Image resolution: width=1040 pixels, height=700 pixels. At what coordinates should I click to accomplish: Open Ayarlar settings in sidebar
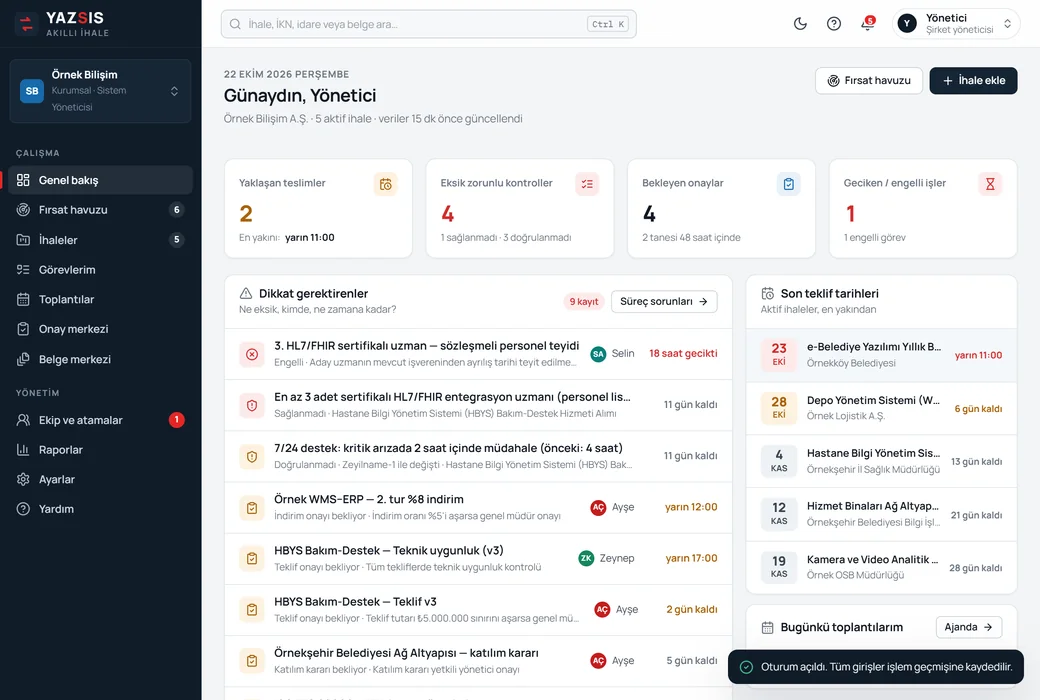click(101, 479)
